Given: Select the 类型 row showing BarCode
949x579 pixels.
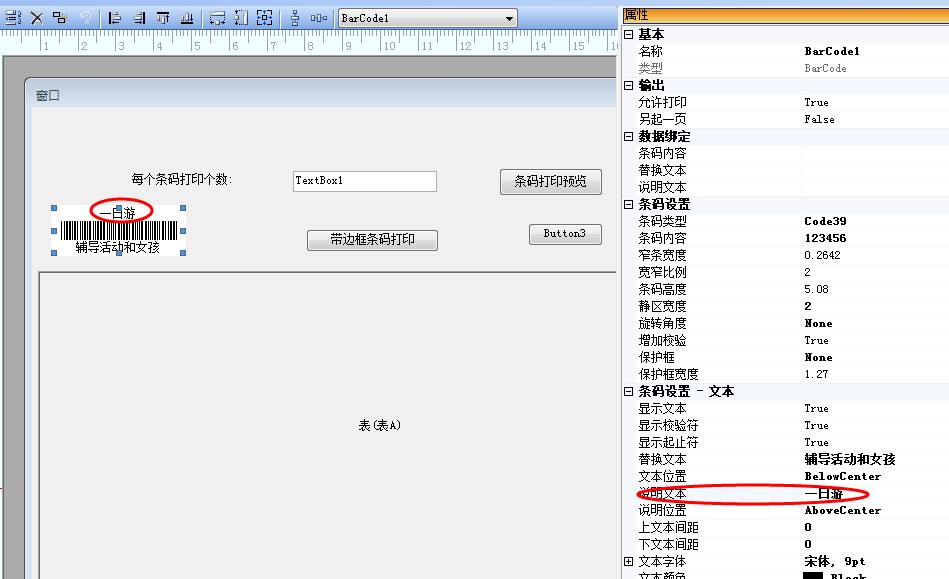Looking at the screenshot, I should point(786,68).
